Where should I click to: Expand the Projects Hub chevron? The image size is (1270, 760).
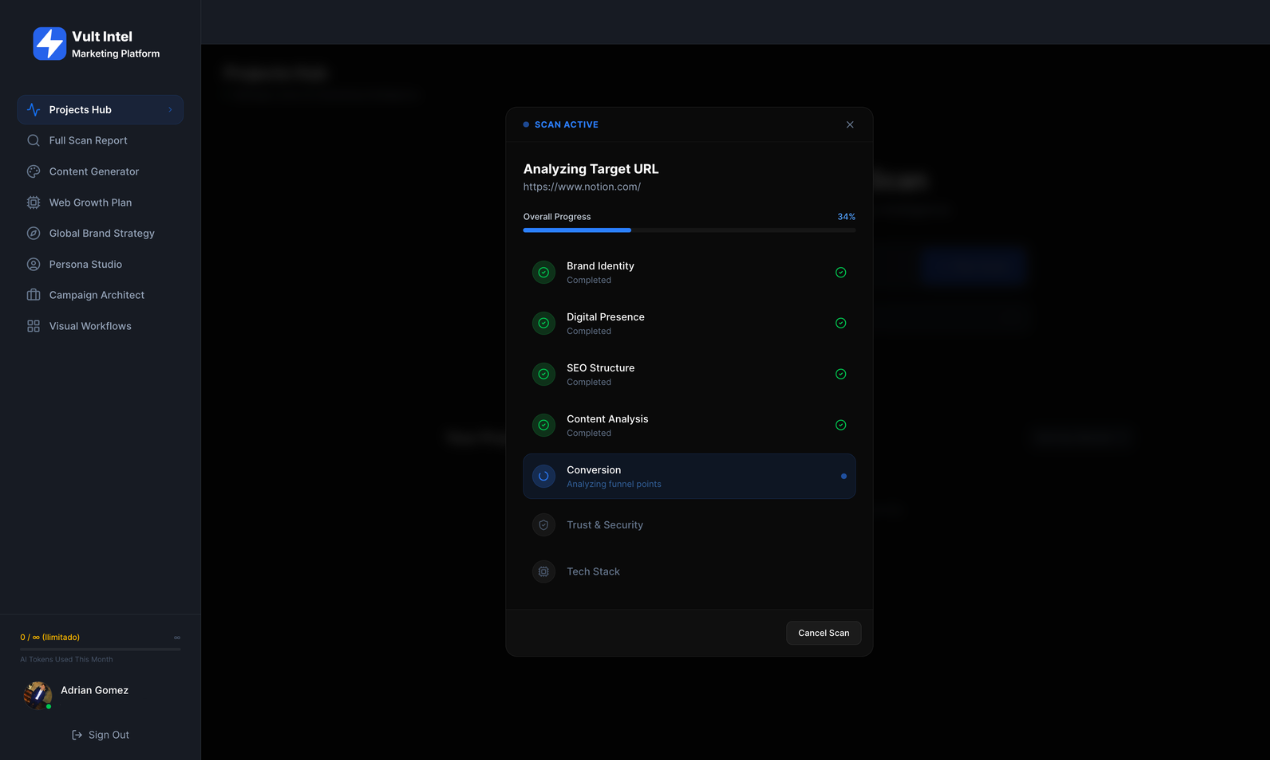pyautogui.click(x=172, y=109)
